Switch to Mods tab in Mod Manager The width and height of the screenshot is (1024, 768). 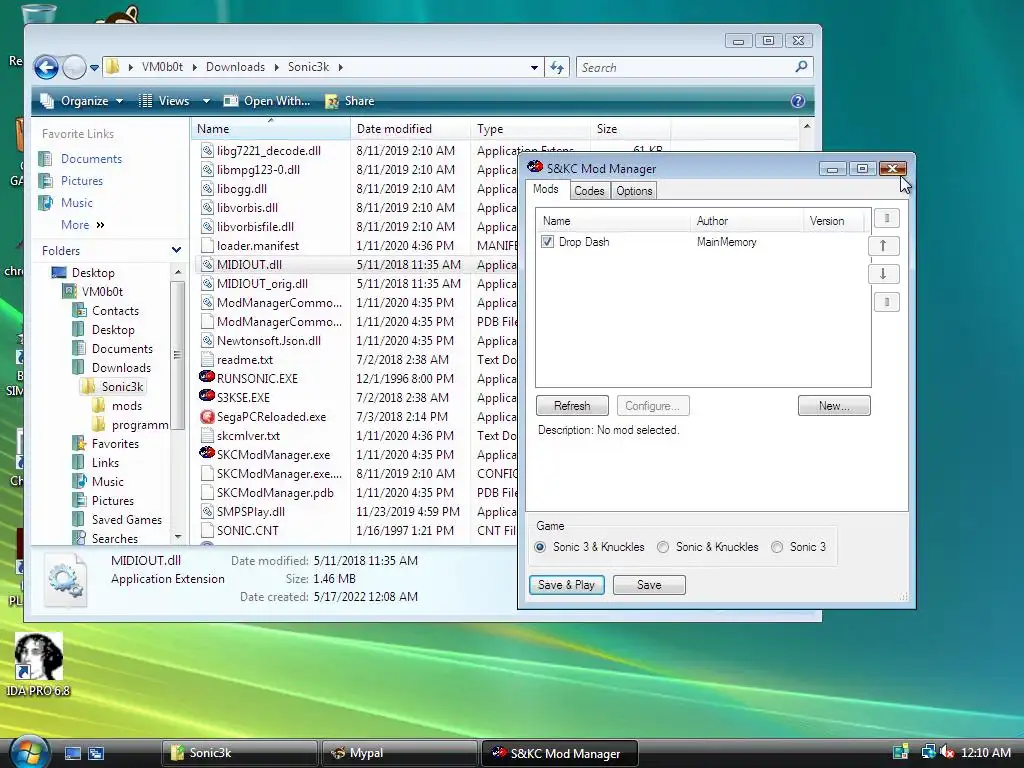546,189
